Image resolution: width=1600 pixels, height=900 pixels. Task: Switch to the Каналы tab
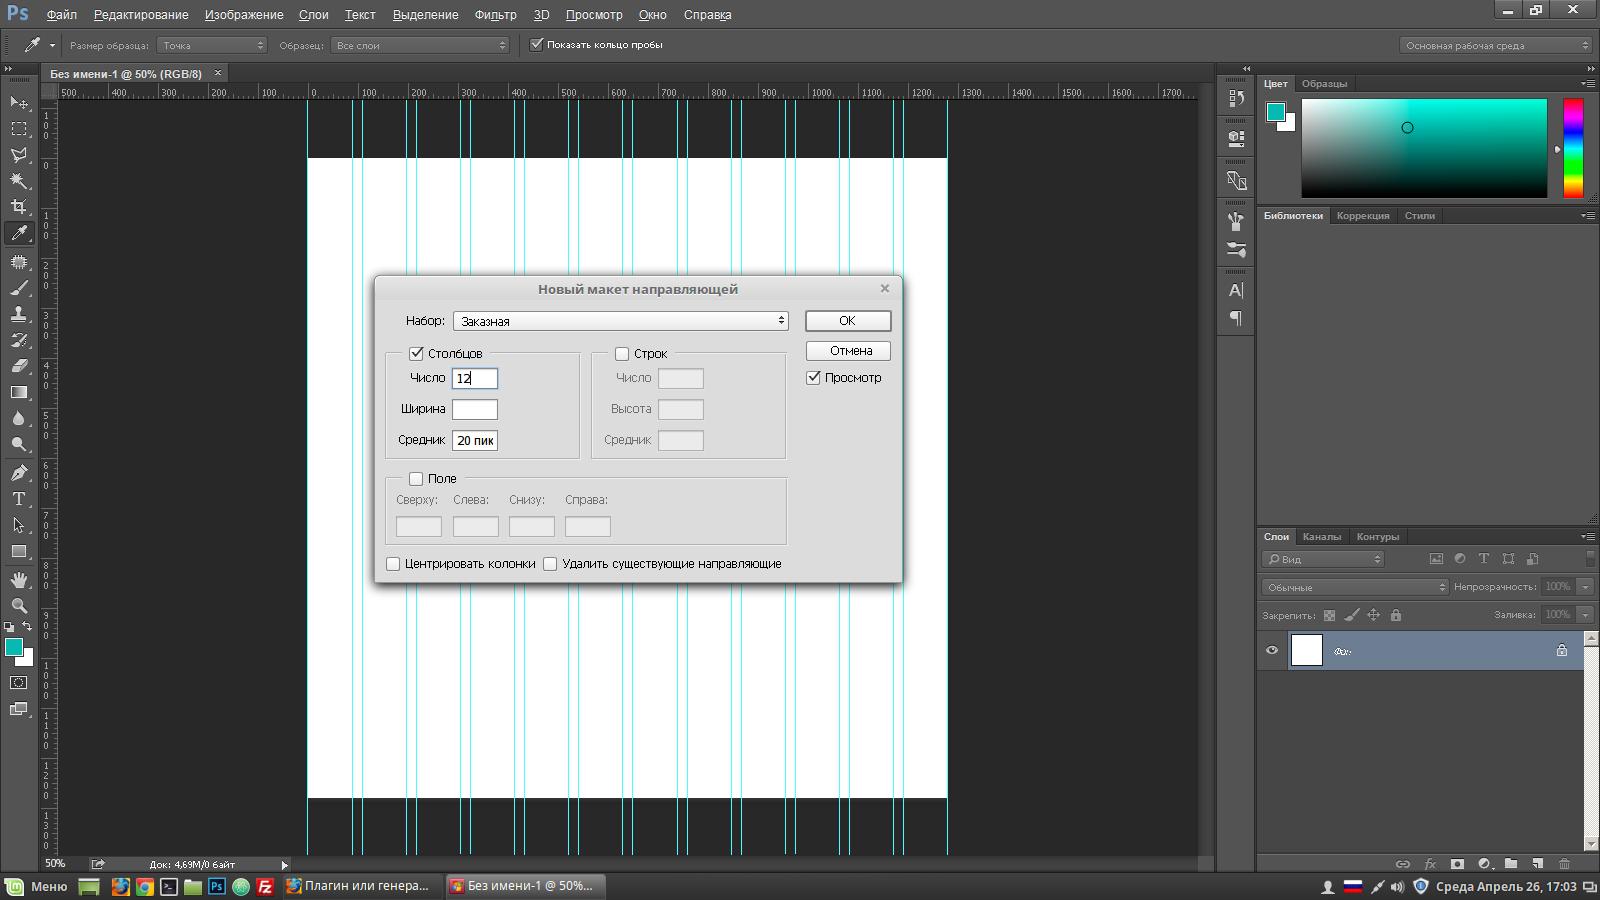tap(1321, 537)
